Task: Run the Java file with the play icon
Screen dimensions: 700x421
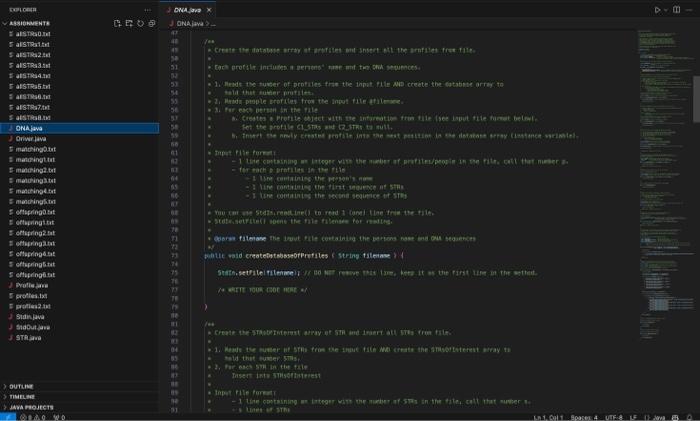Action: (657, 10)
